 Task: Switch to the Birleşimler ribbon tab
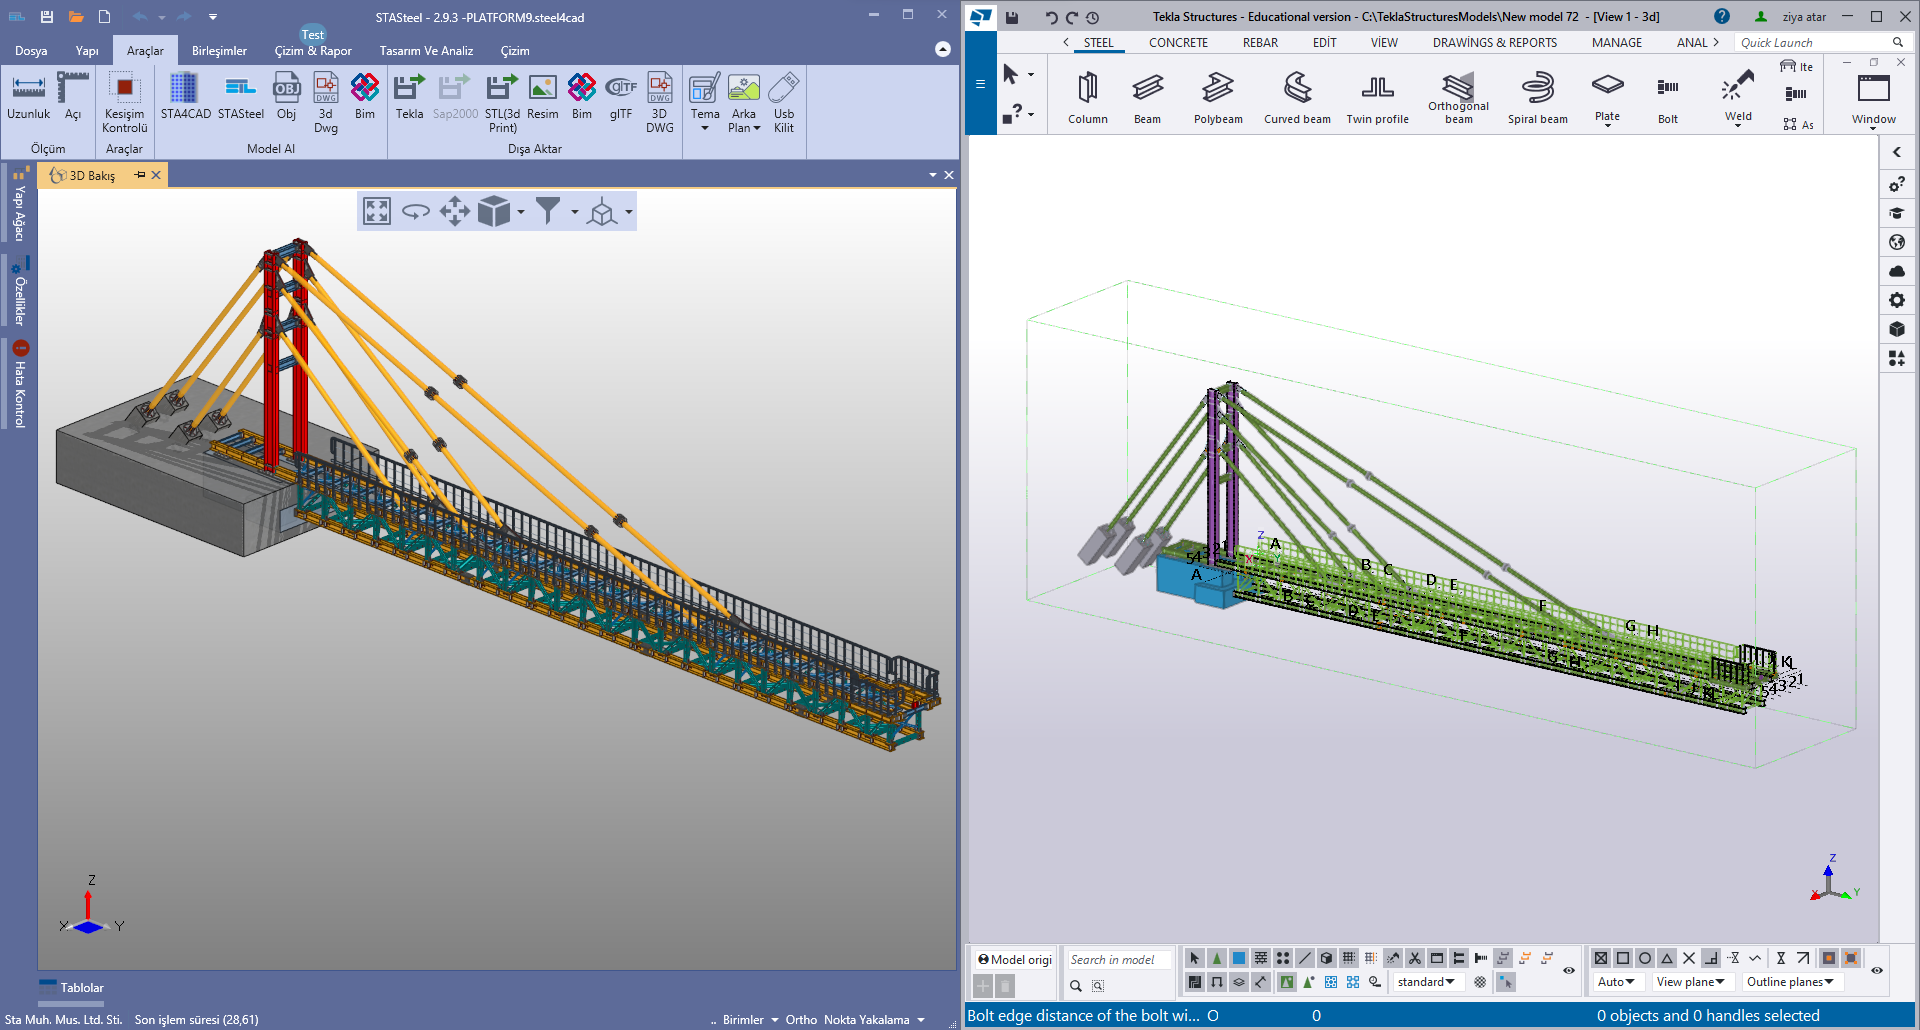pos(219,51)
